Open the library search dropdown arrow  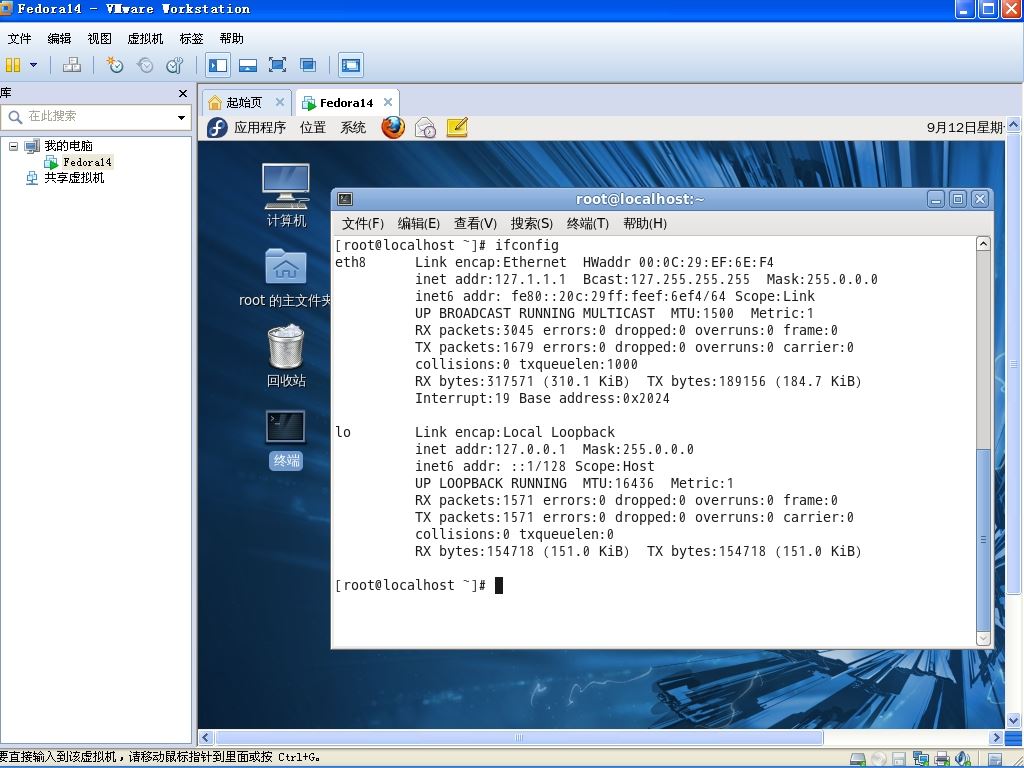(181, 118)
